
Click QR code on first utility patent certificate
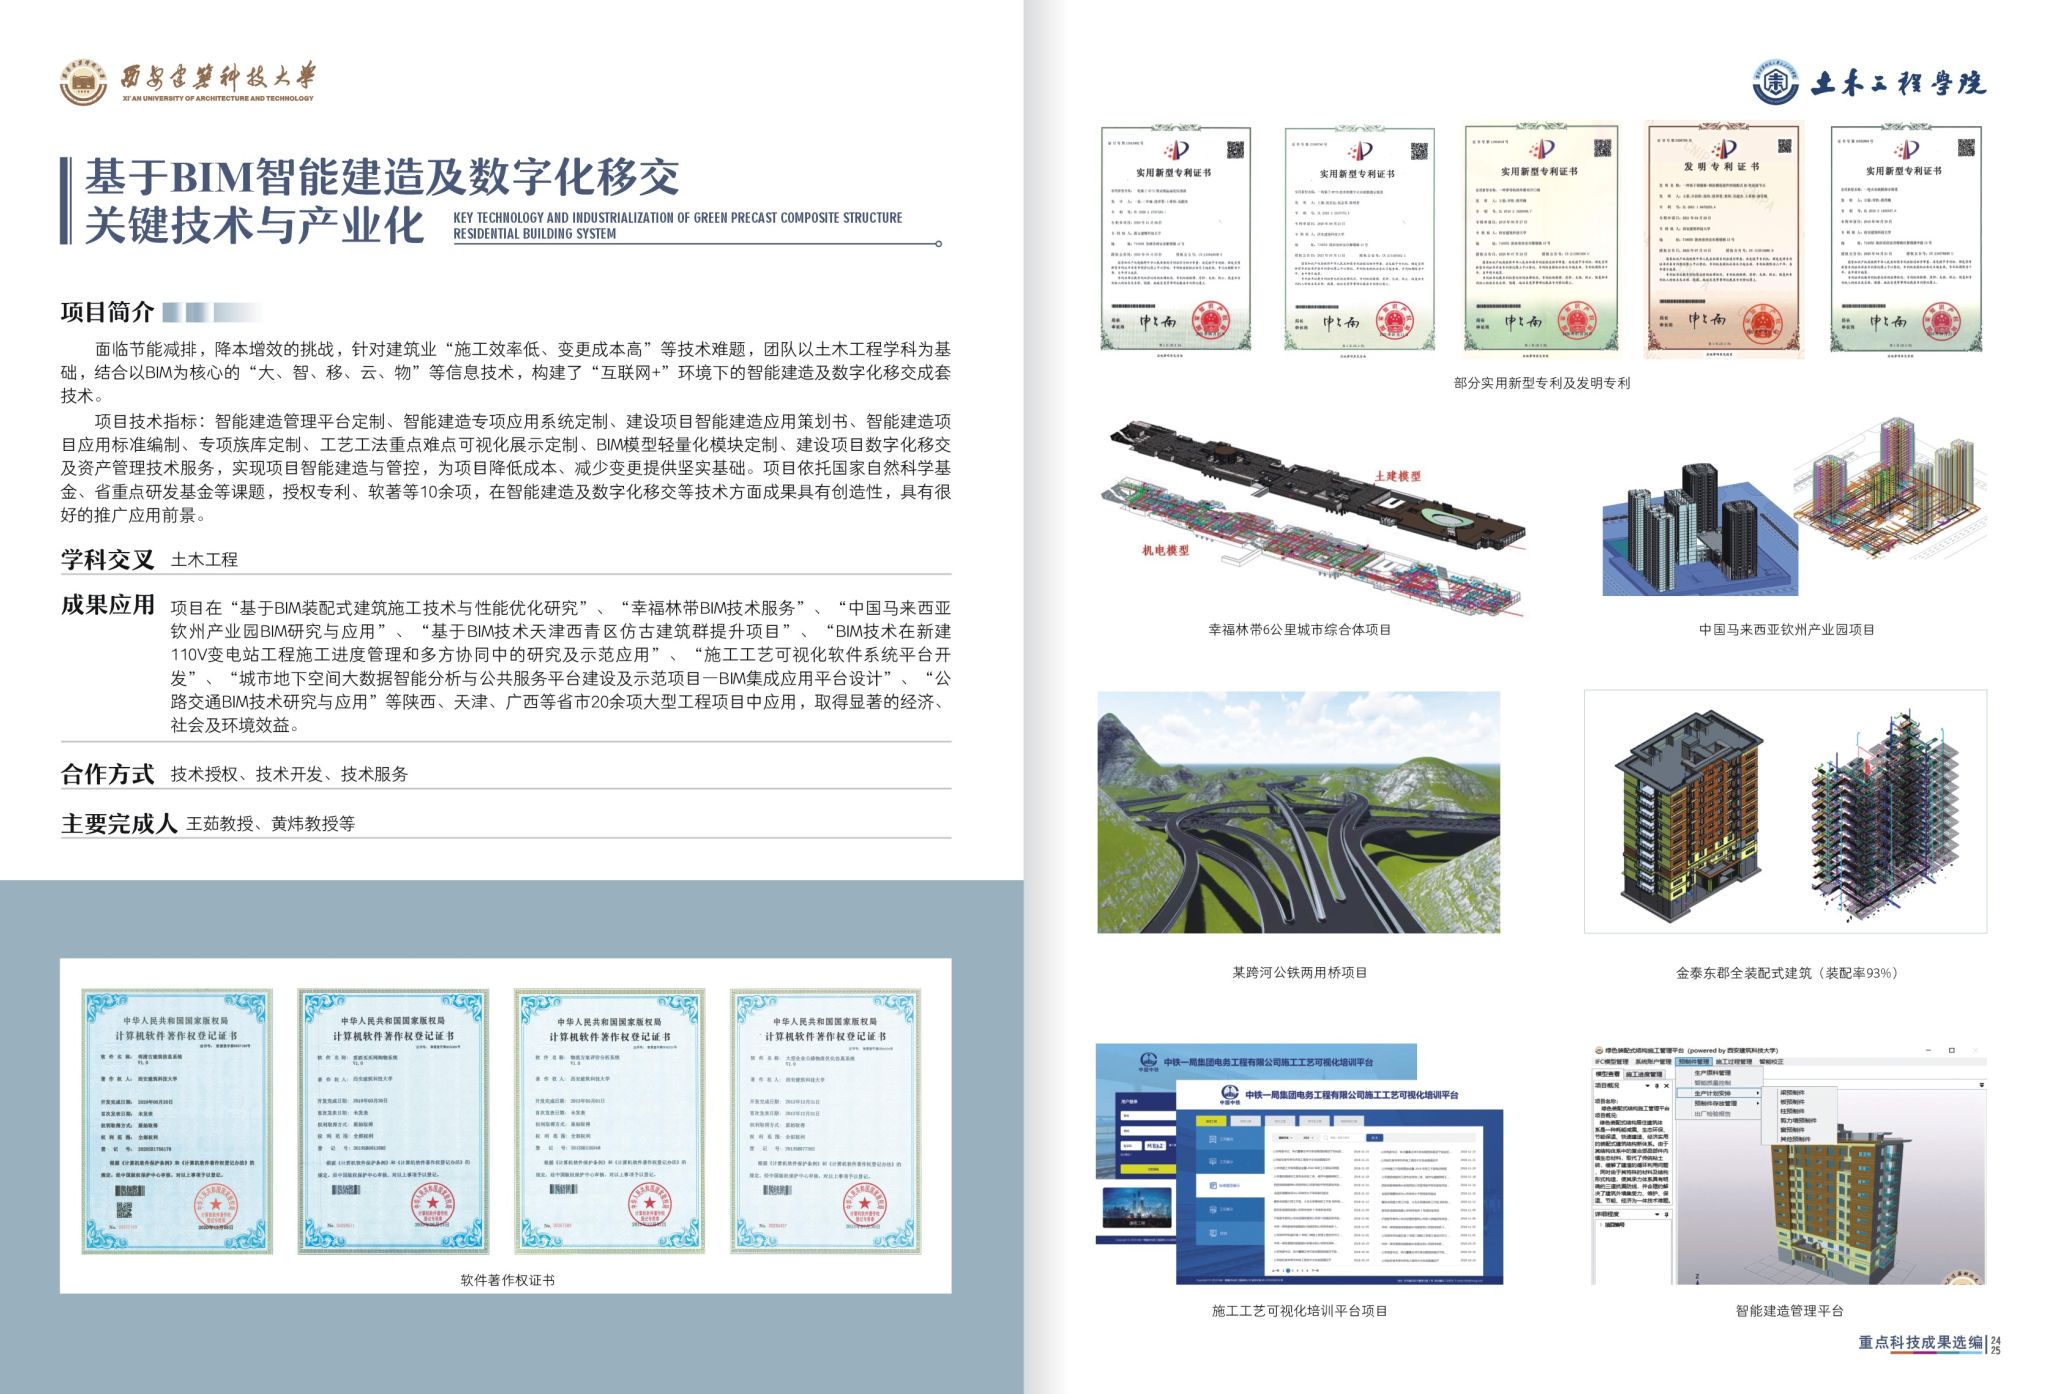click(1235, 150)
